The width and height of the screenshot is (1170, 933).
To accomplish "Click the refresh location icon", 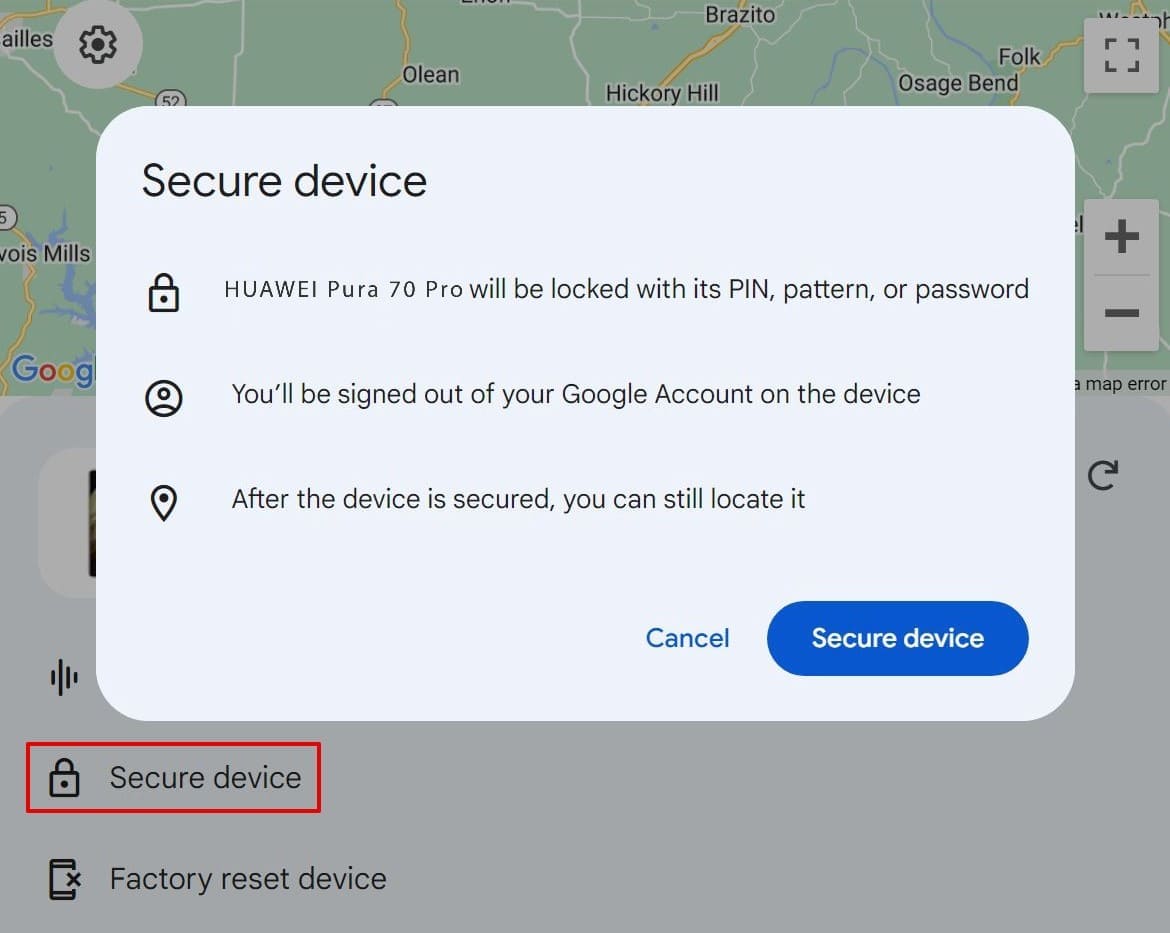I will pos(1103,477).
